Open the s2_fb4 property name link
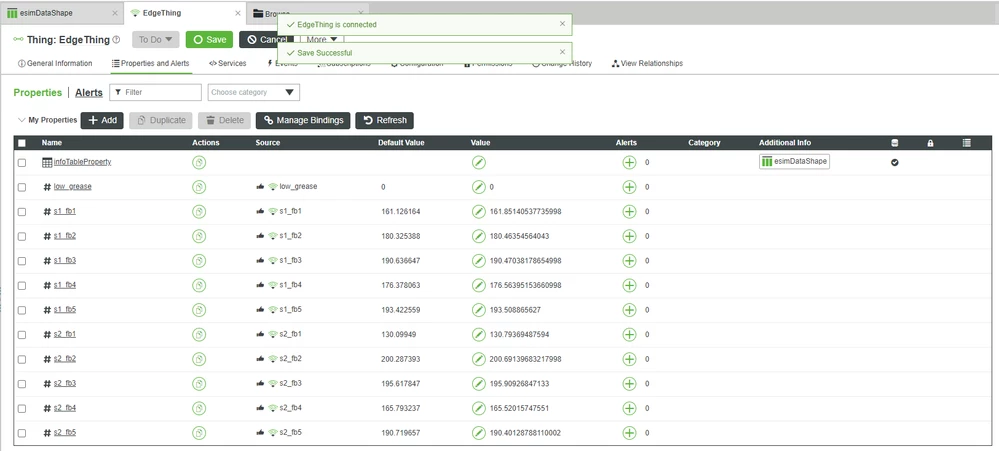The width and height of the screenshot is (999, 451). [64, 408]
